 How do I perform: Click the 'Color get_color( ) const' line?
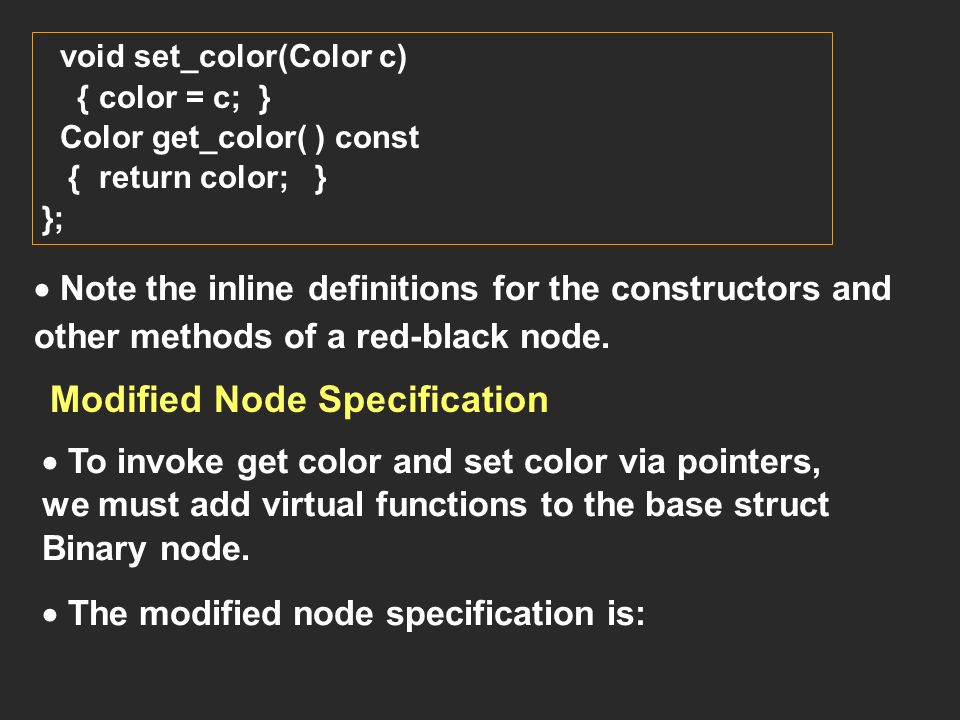pyautogui.click(x=239, y=138)
